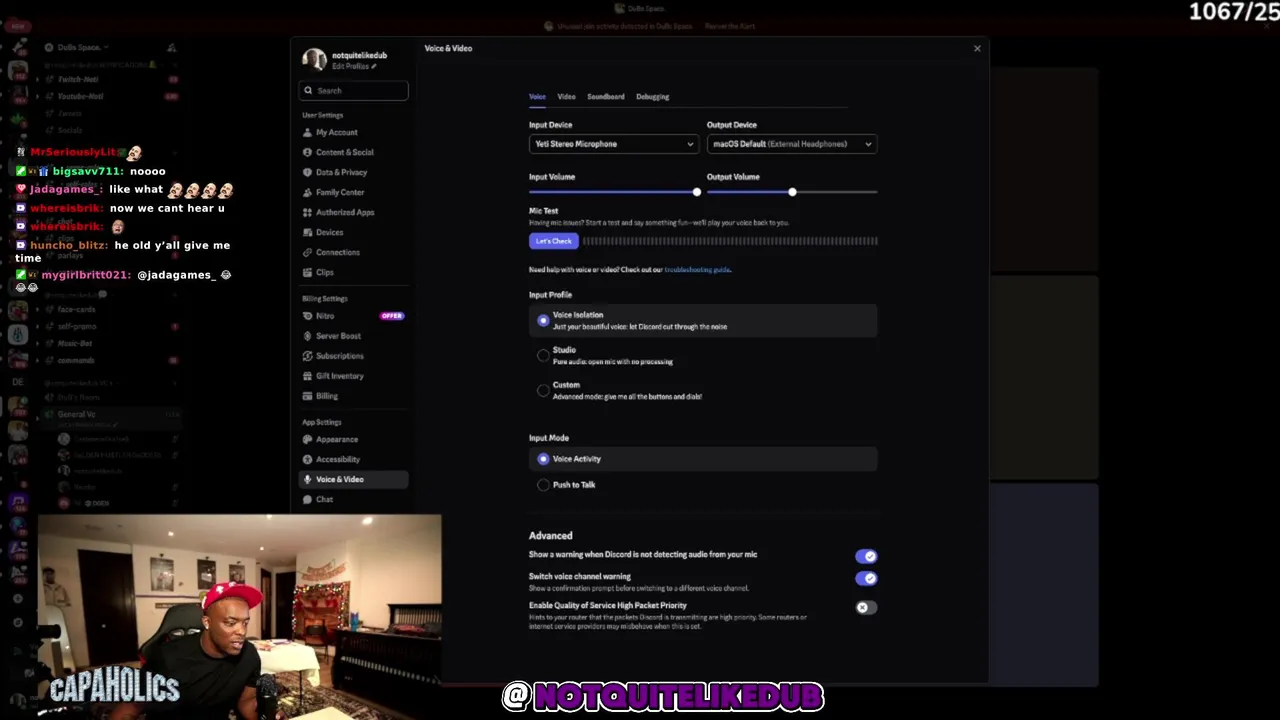Open Chat settings icon
This screenshot has height=720, width=1280.
[x=307, y=499]
